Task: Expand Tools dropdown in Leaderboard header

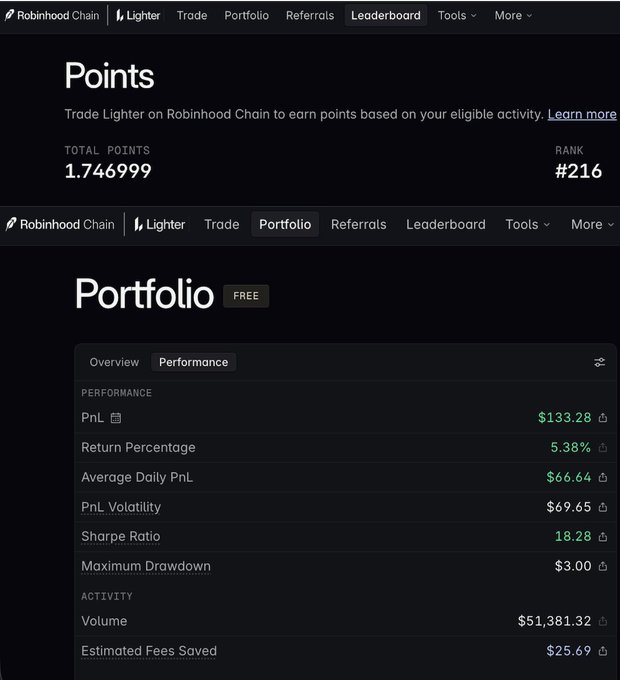Action: (457, 16)
